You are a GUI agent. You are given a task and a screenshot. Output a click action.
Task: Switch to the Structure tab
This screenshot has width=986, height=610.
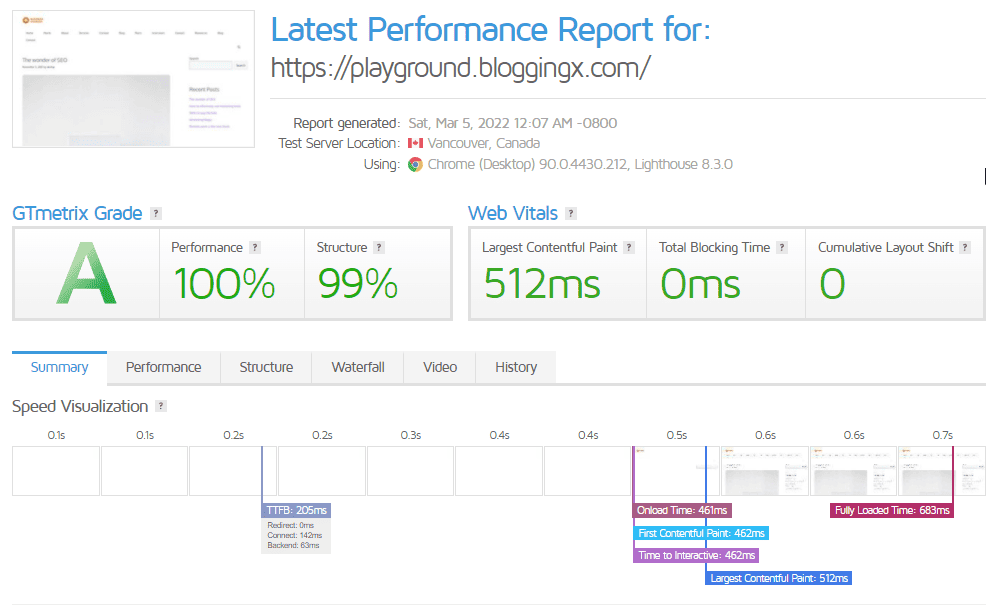(266, 367)
